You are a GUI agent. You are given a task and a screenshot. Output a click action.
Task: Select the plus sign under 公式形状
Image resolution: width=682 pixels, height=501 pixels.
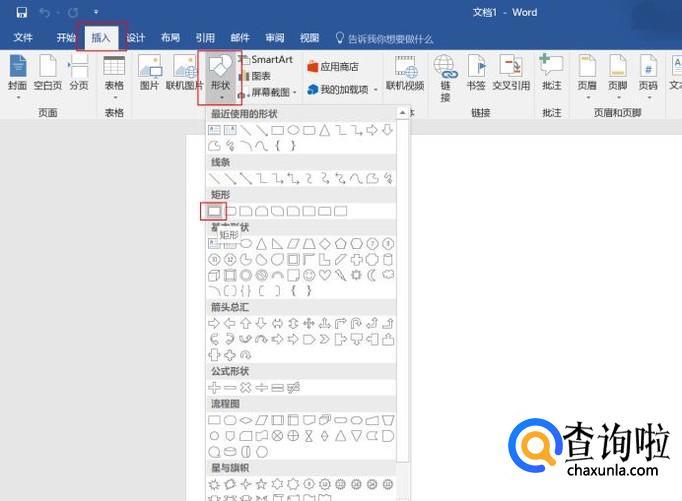coord(214,387)
